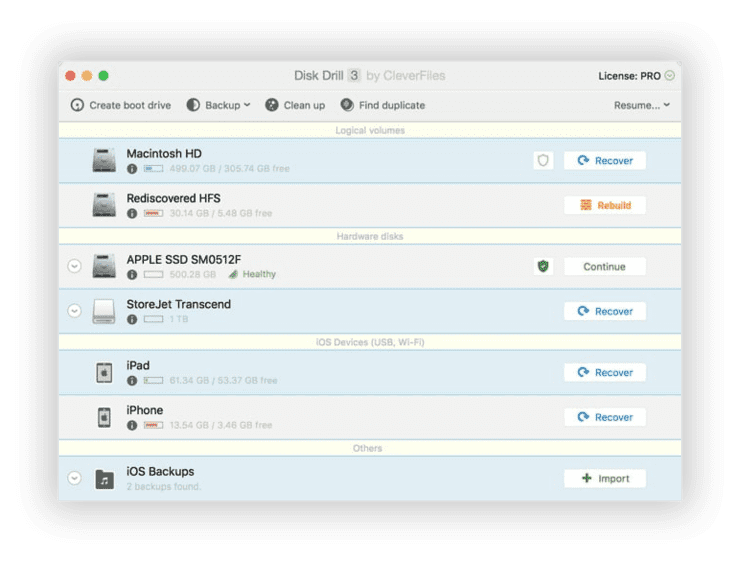
Task: Toggle protection shield on Macintosh HD
Action: click(543, 160)
